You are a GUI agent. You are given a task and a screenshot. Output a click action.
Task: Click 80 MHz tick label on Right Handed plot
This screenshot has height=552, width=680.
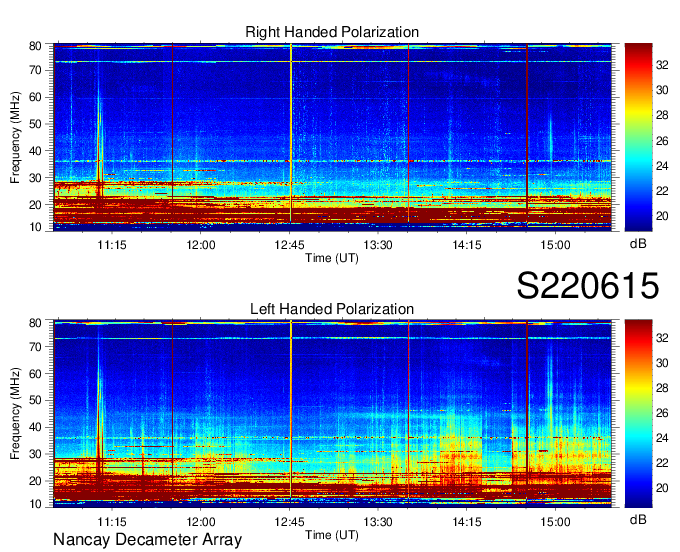coord(35,46)
